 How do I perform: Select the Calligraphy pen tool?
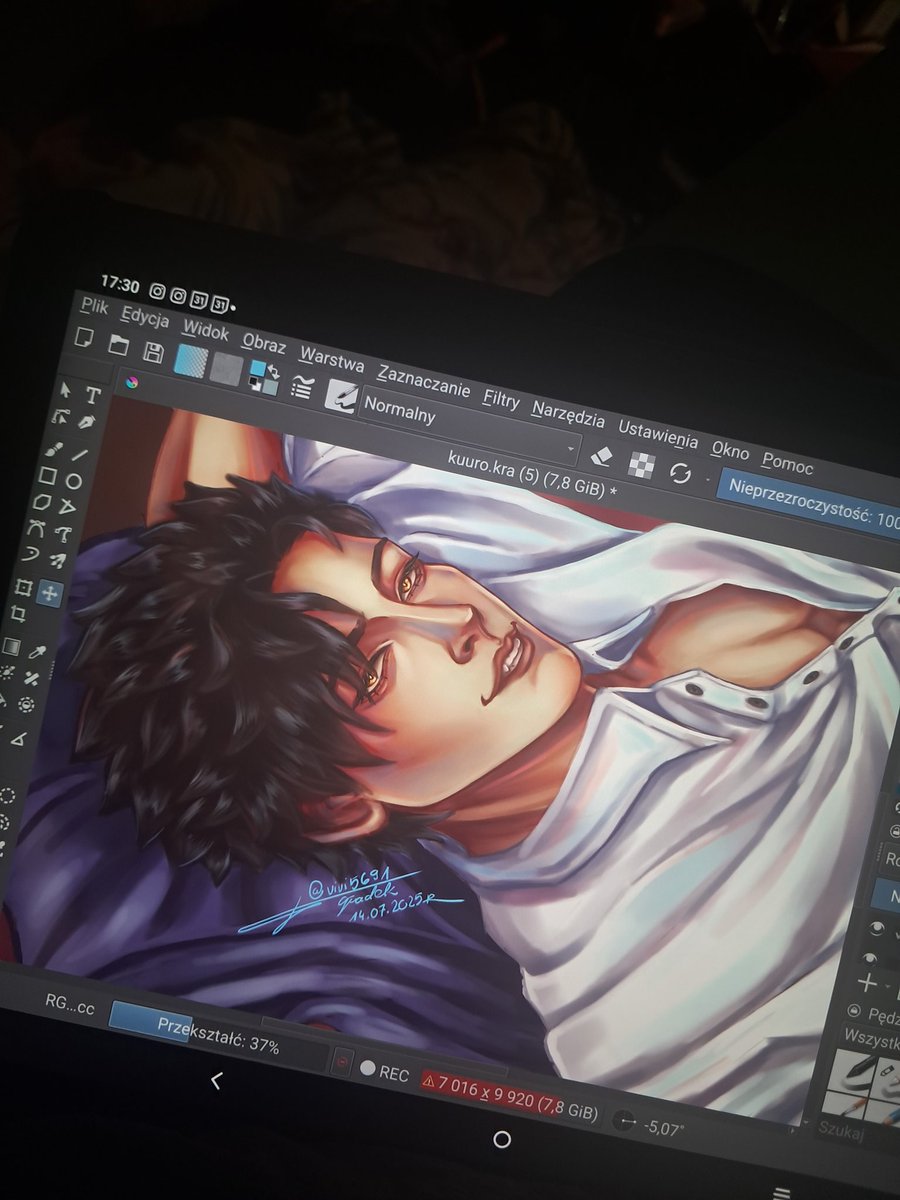click(x=88, y=423)
